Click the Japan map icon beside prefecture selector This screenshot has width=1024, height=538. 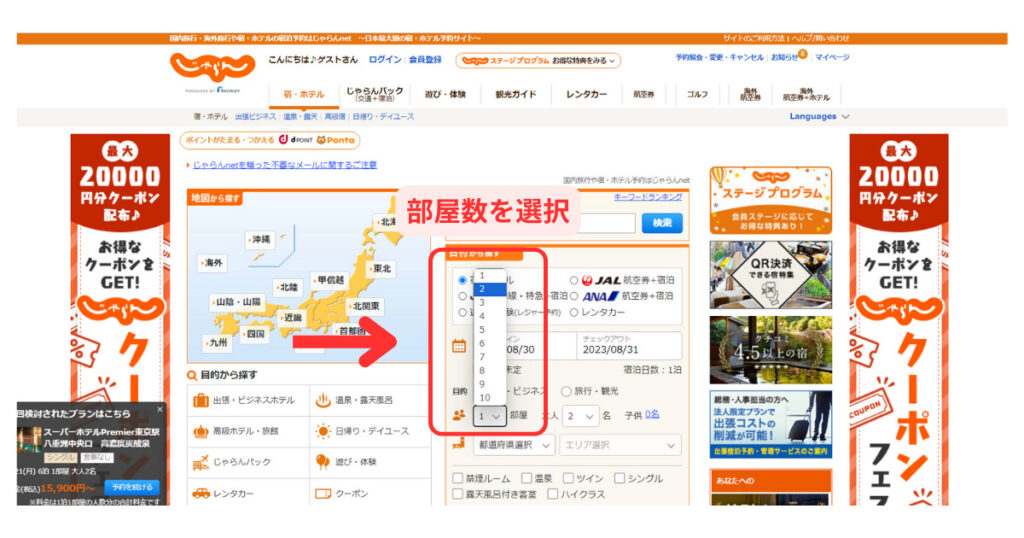pos(459,444)
